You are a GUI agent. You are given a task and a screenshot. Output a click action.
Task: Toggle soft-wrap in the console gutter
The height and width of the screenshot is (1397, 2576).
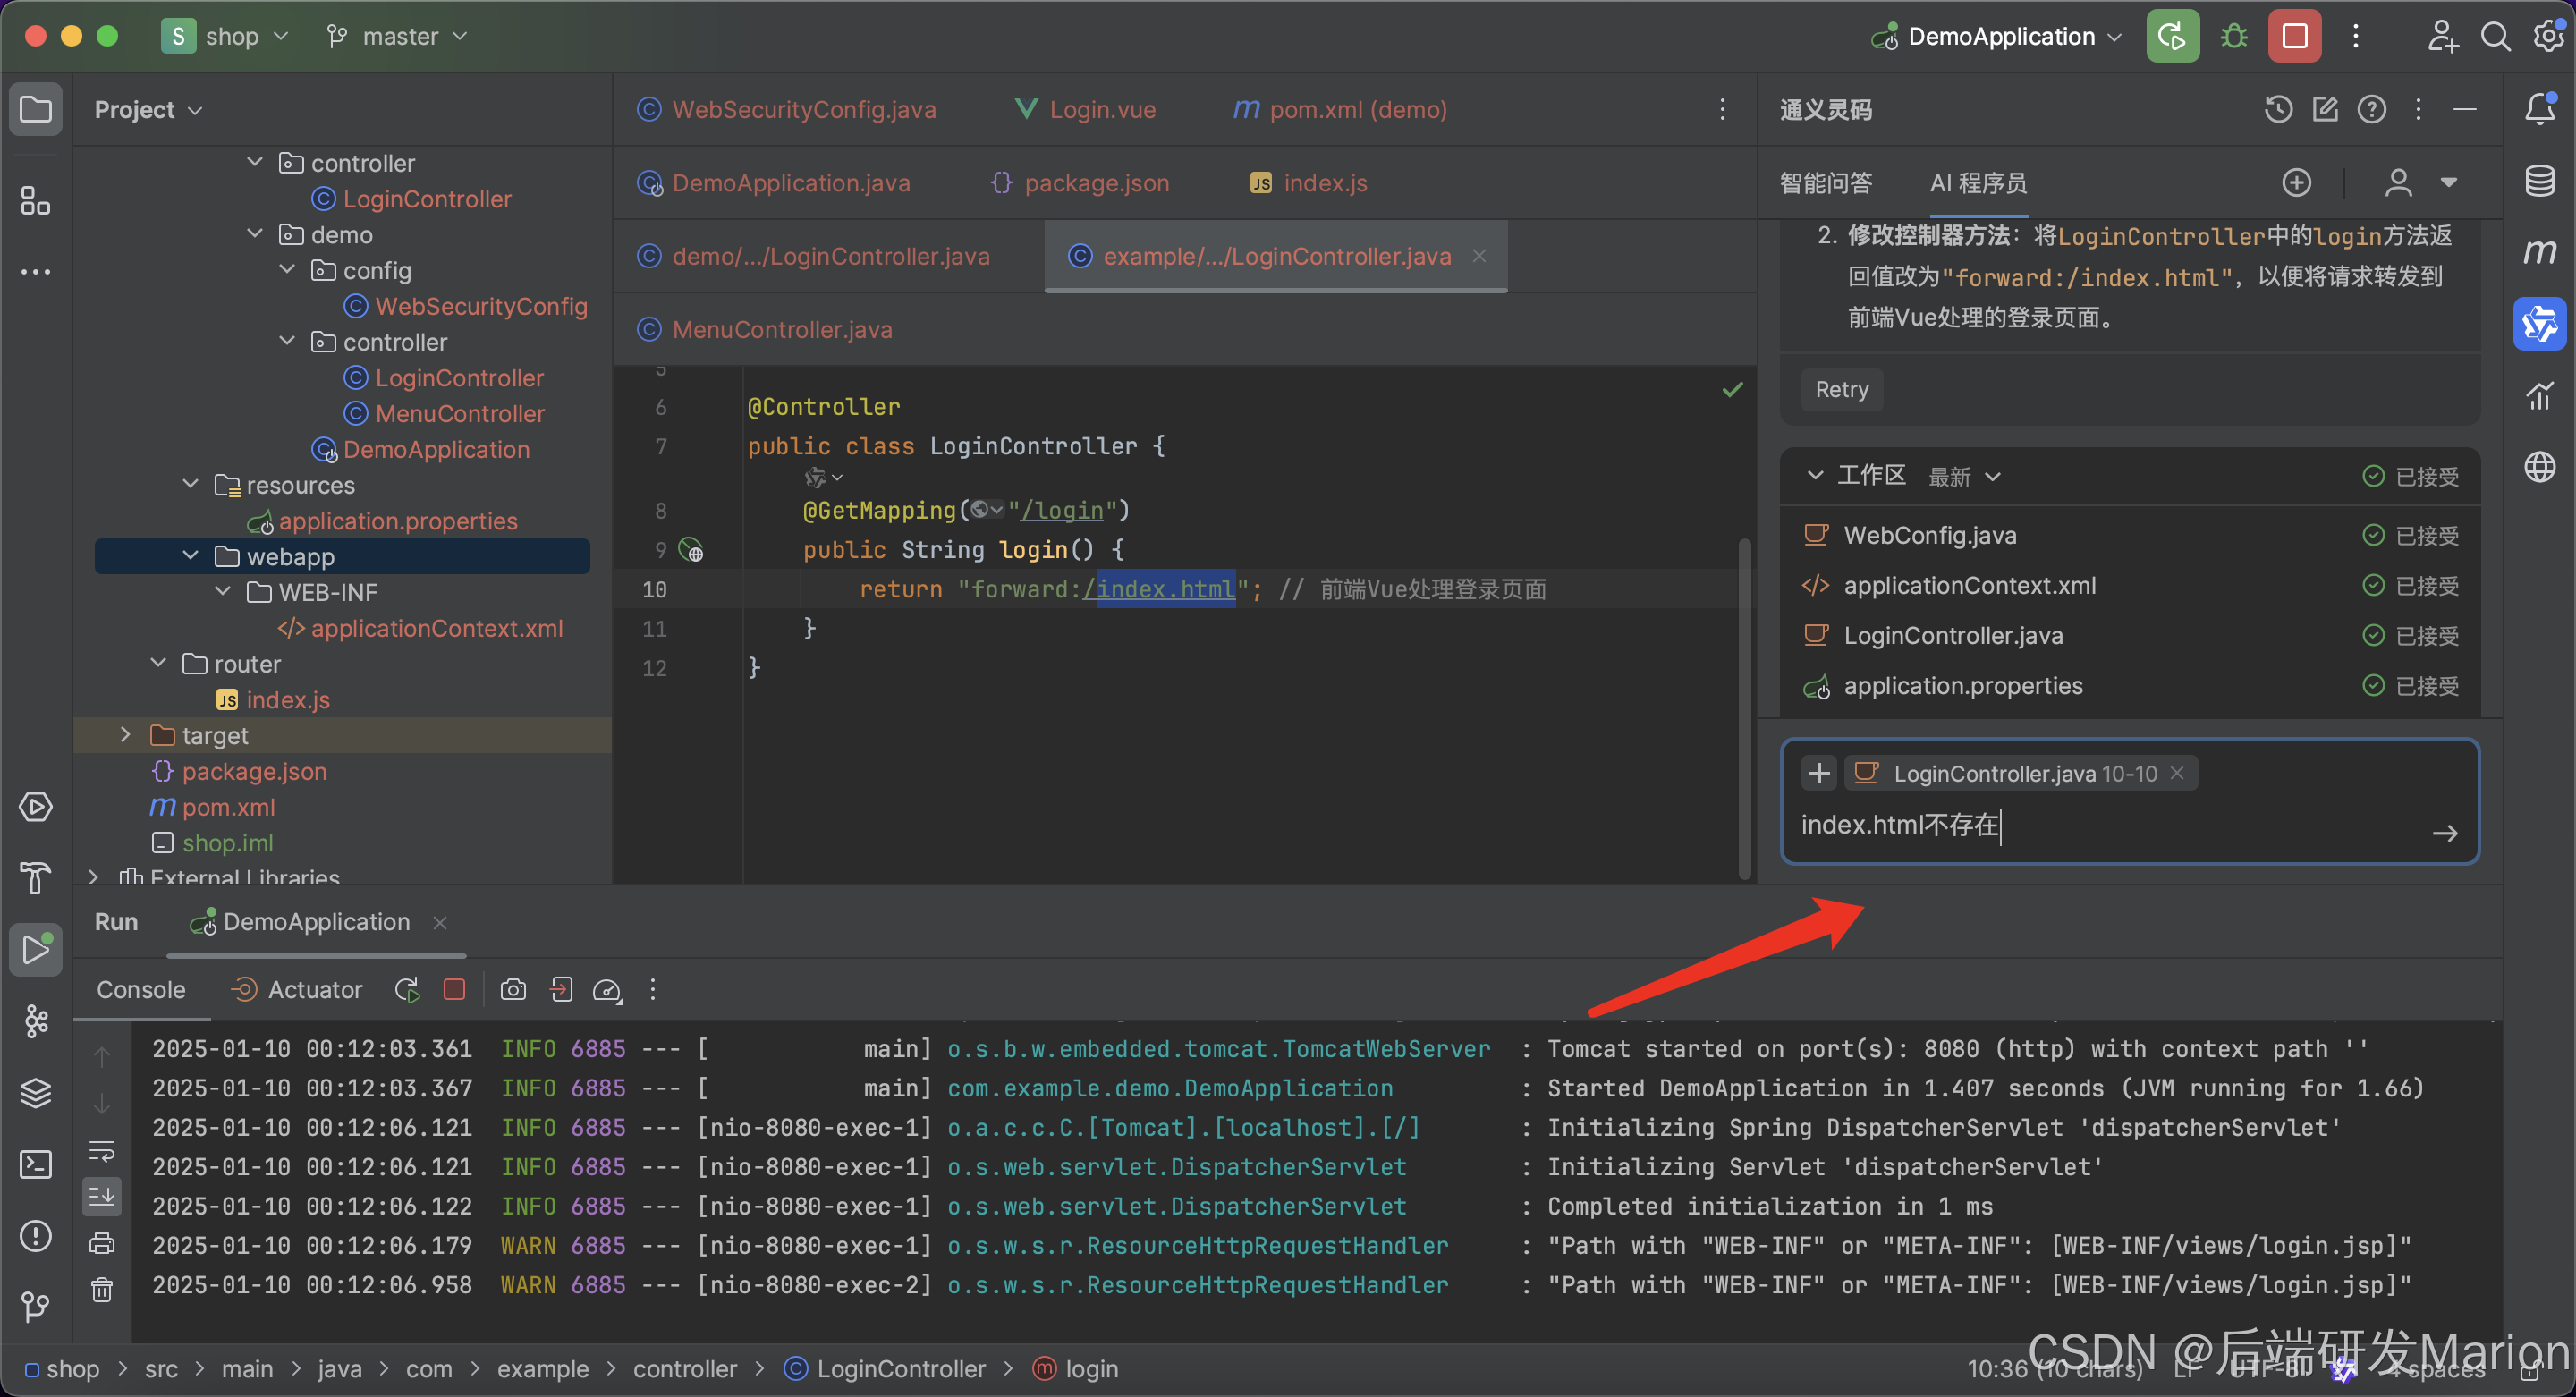pos(102,1151)
